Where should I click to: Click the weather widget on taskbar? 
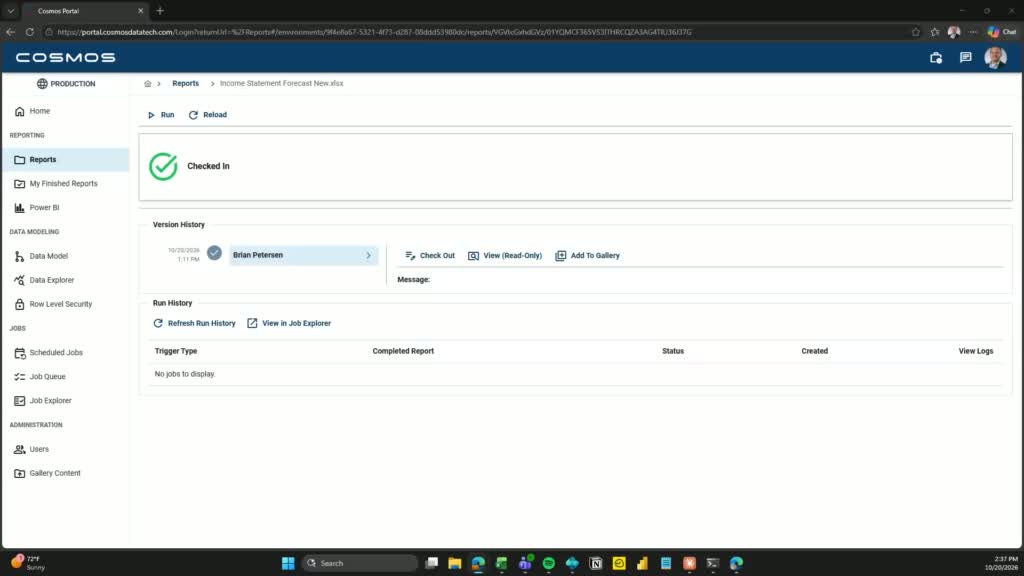point(28,563)
